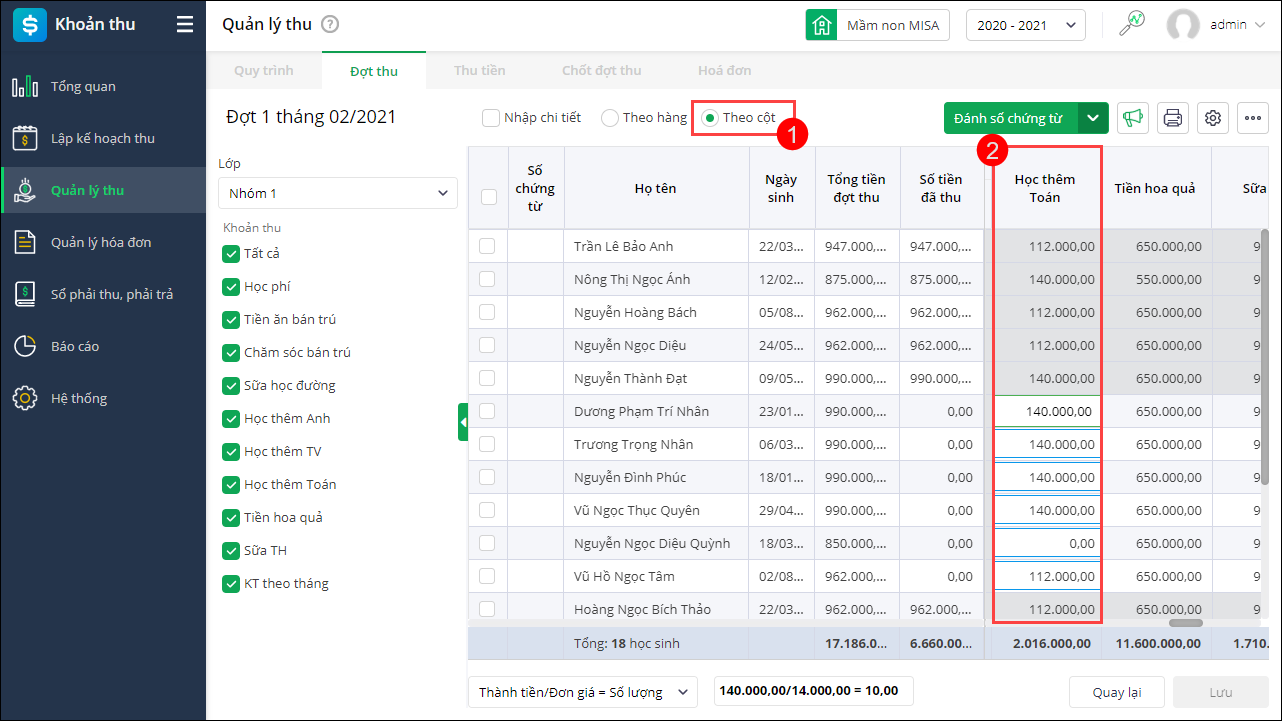Tick the checkbox for Trần Lê Bảo Anh
This screenshot has width=1282, height=721.
pyautogui.click(x=487, y=246)
